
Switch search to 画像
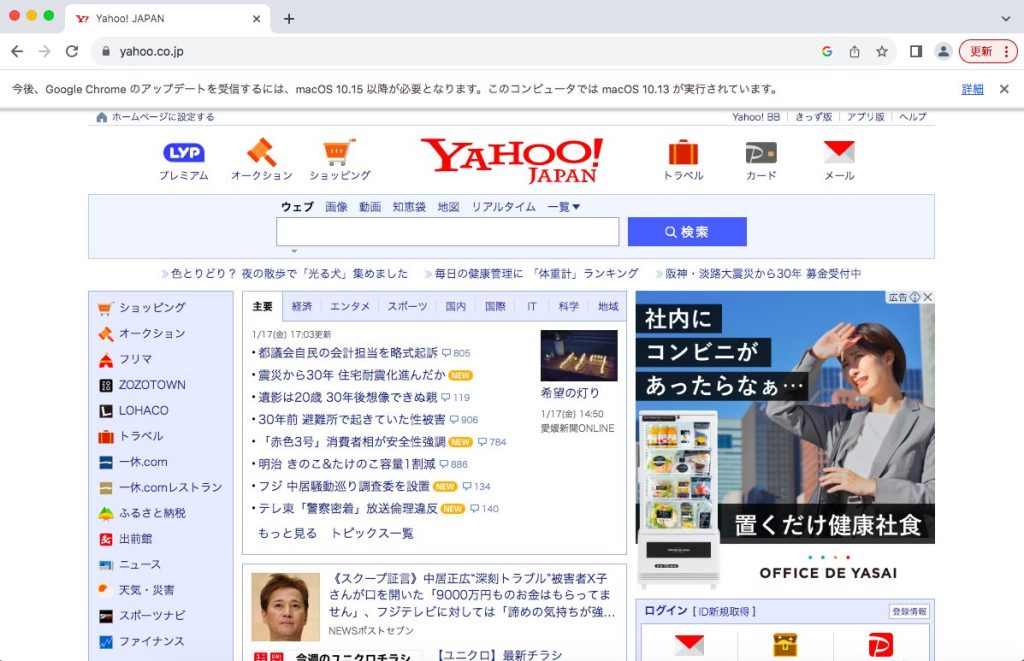[336, 207]
